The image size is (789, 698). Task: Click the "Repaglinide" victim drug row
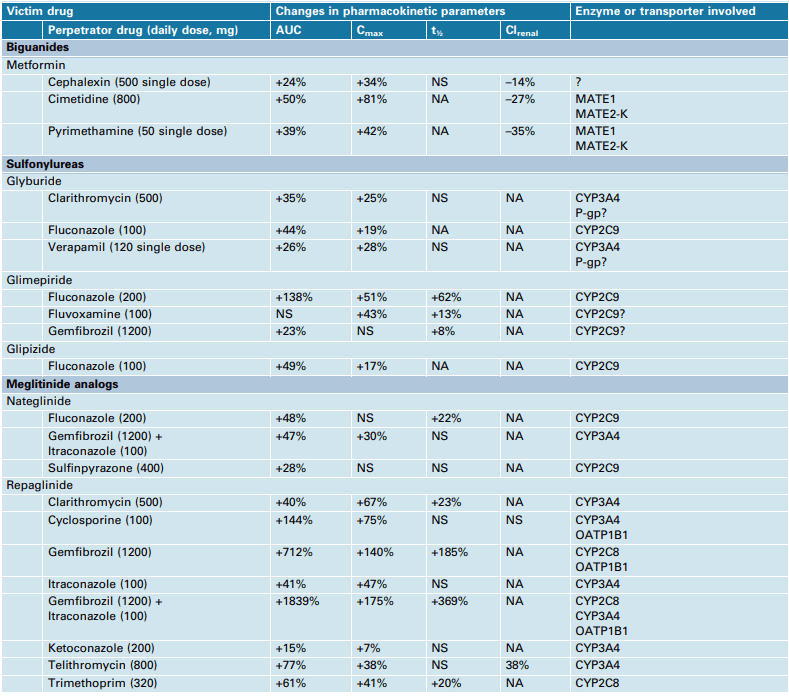[394, 485]
